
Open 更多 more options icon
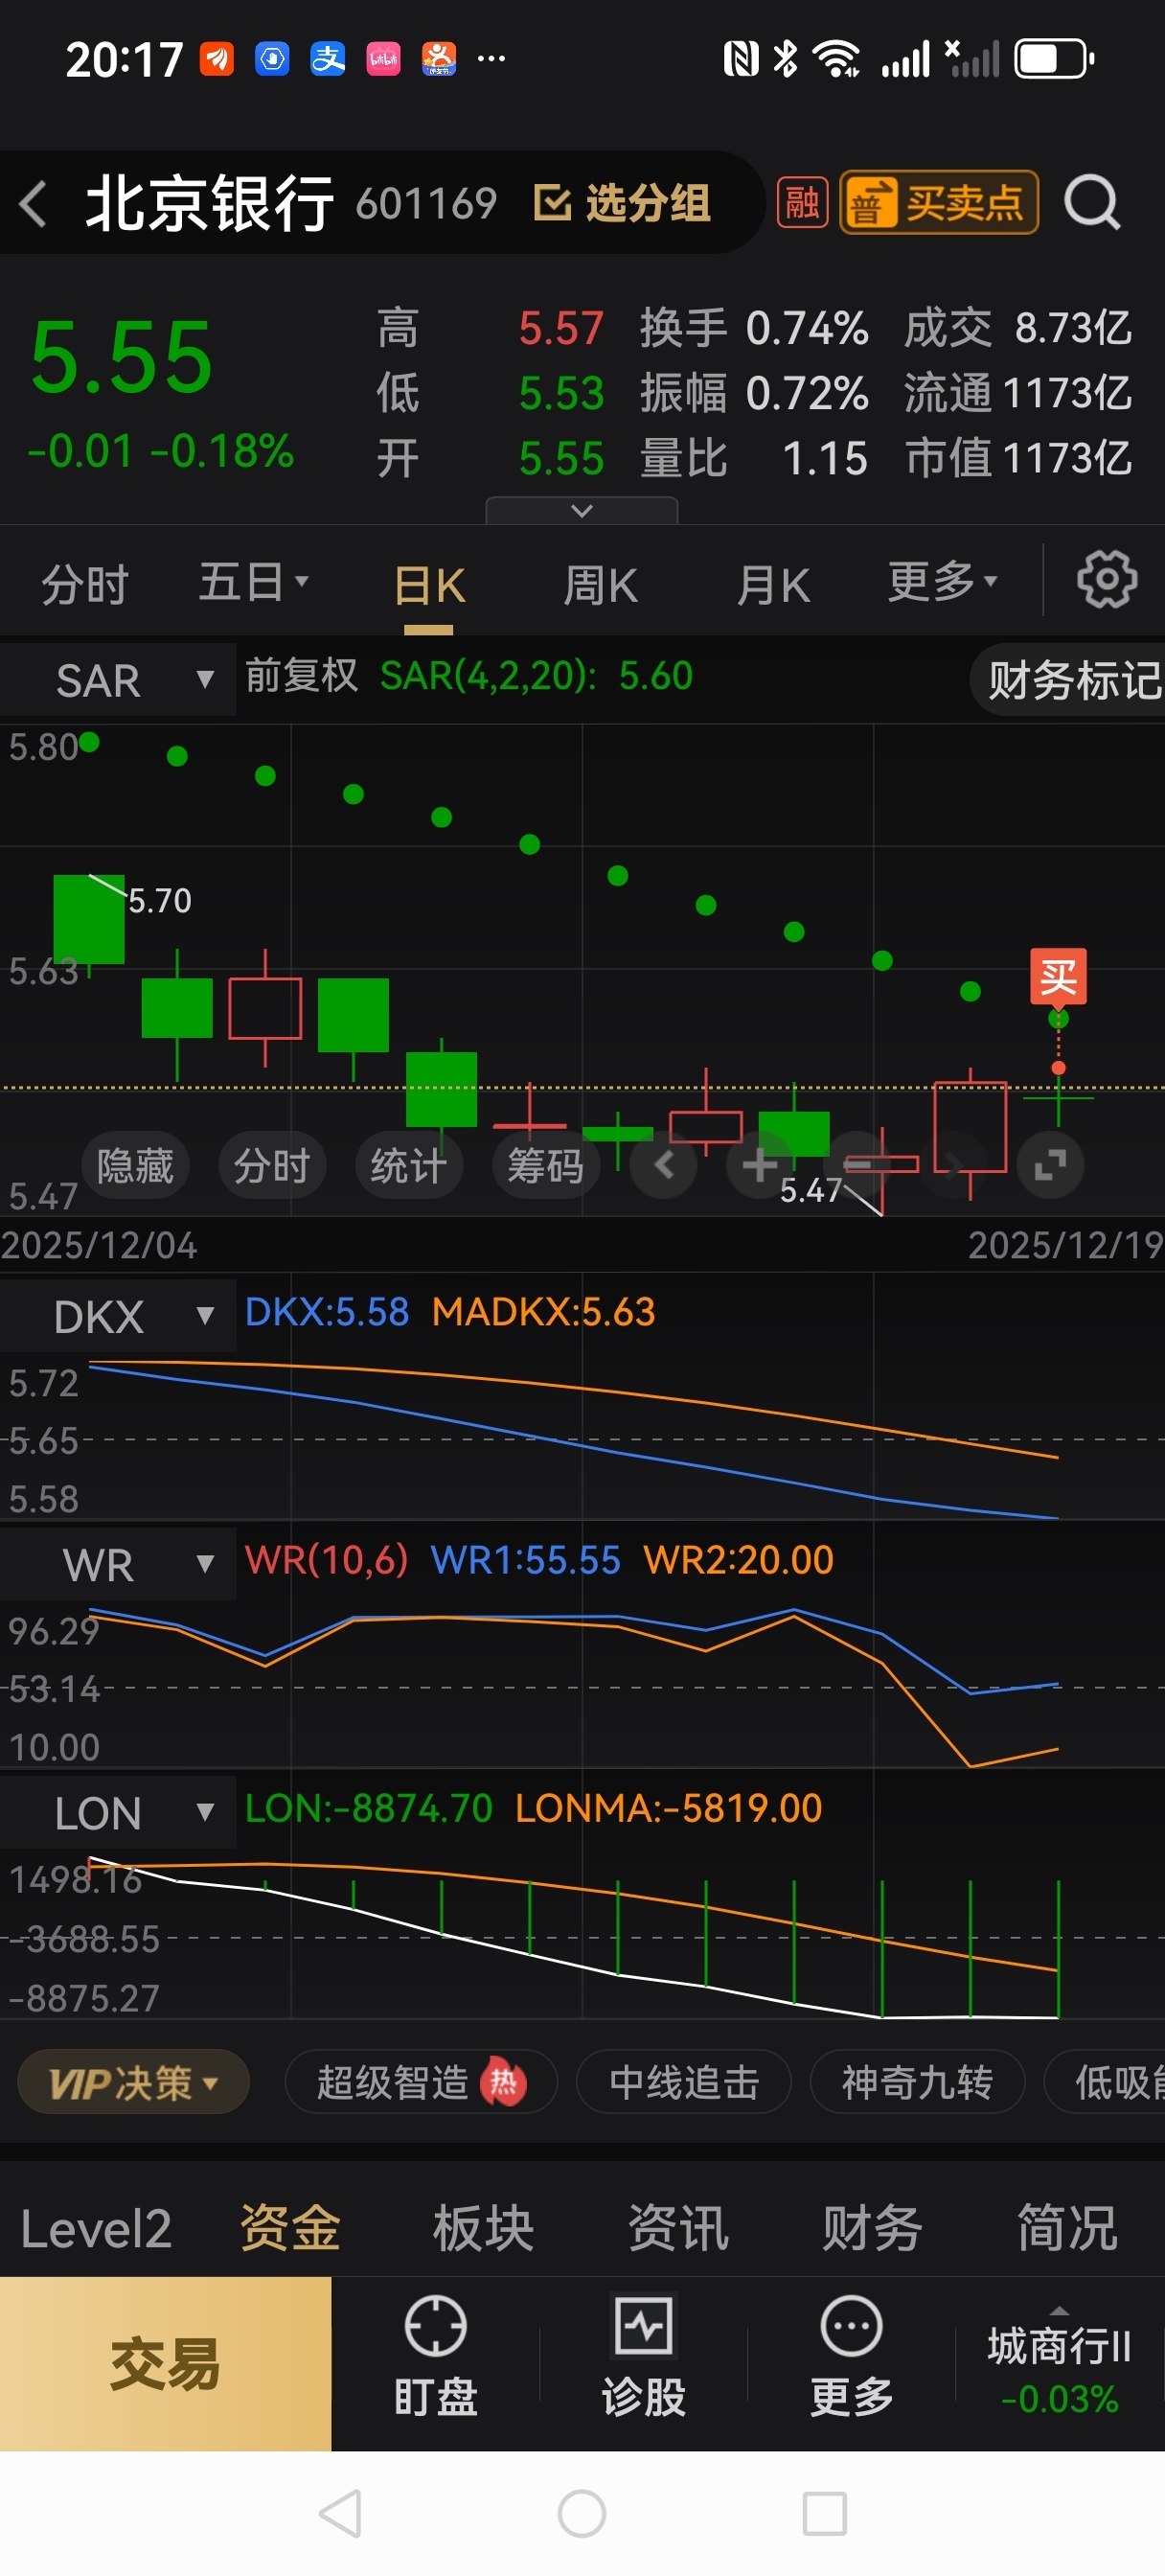(x=851, y=2356)
